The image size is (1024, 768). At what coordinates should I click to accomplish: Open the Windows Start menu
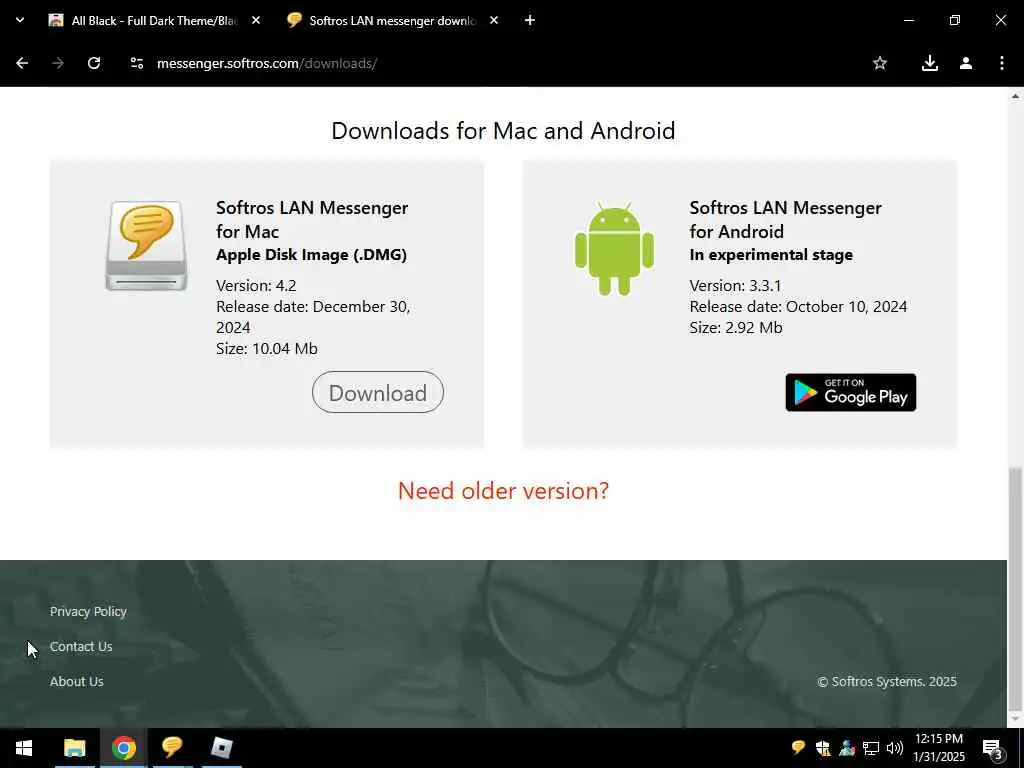click(24, 748)
